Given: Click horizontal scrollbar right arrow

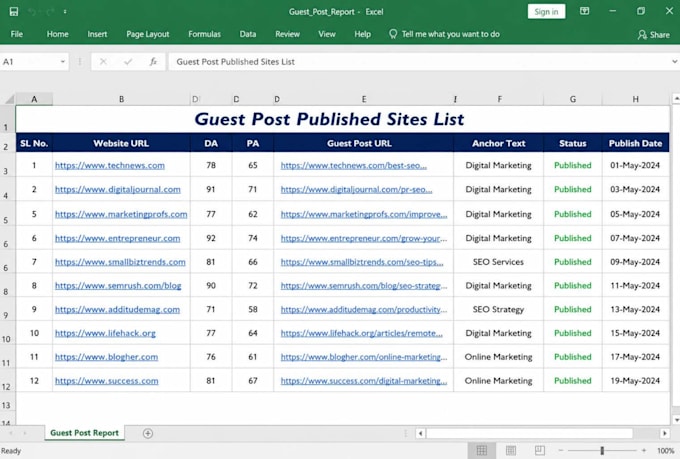Looking at the screenshot, I should pos(664,433).
